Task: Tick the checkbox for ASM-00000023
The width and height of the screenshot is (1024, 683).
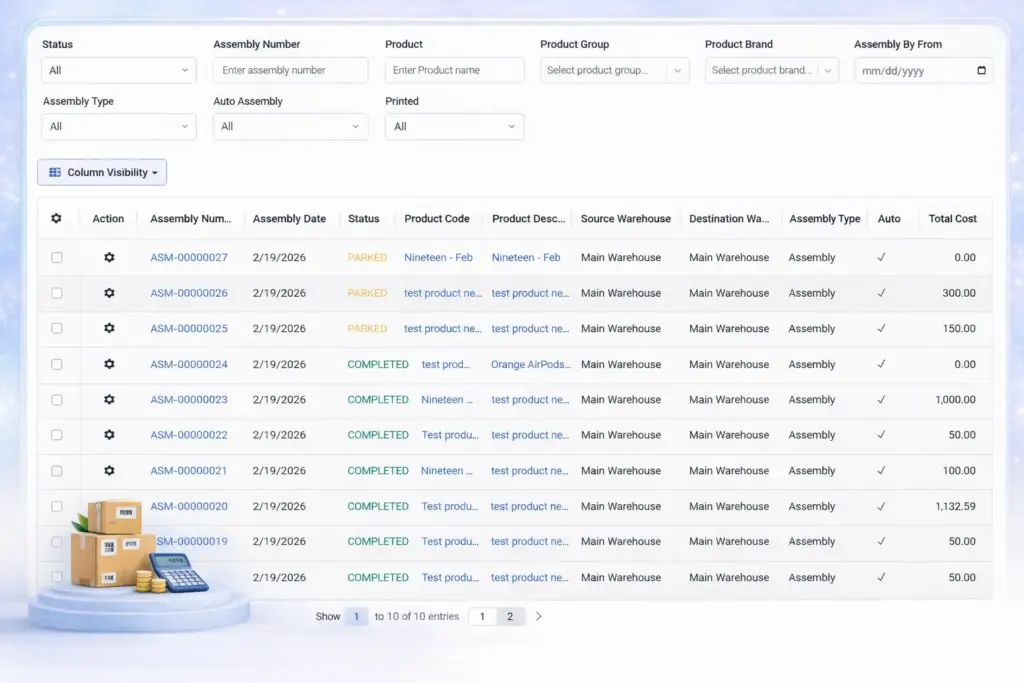Action: tap(57, 400)
